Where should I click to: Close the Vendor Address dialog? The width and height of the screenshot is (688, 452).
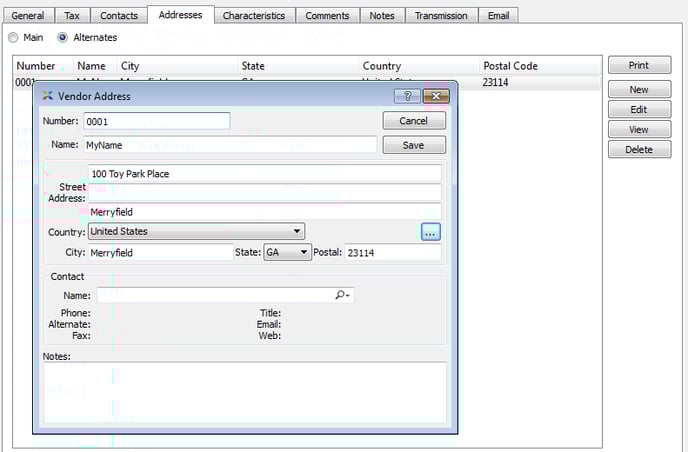point(436,96)
